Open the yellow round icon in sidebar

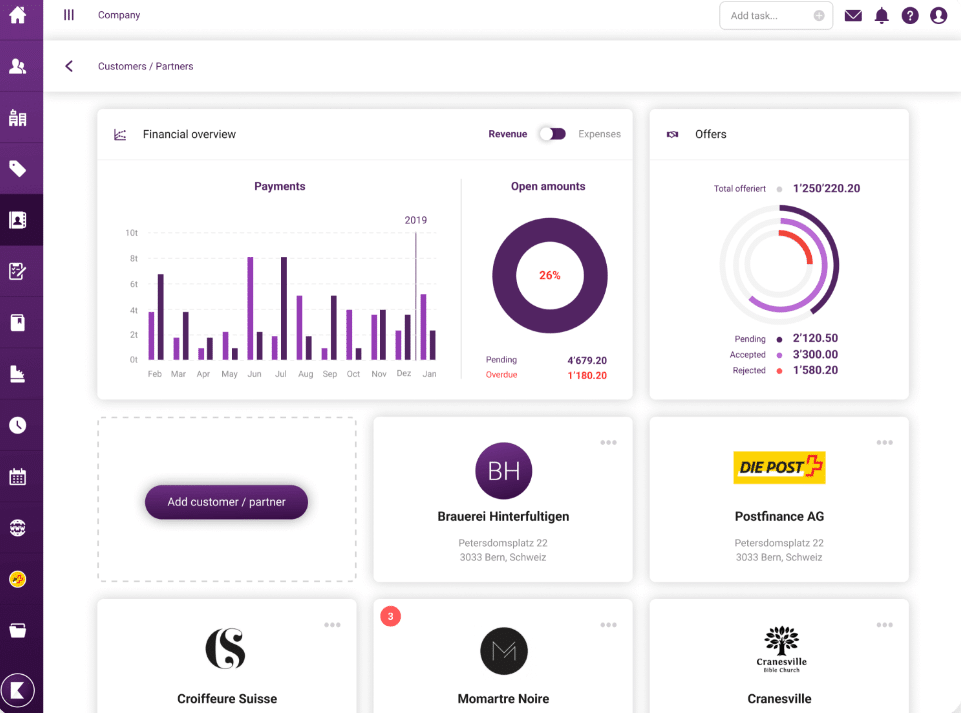tap(18, 579)
